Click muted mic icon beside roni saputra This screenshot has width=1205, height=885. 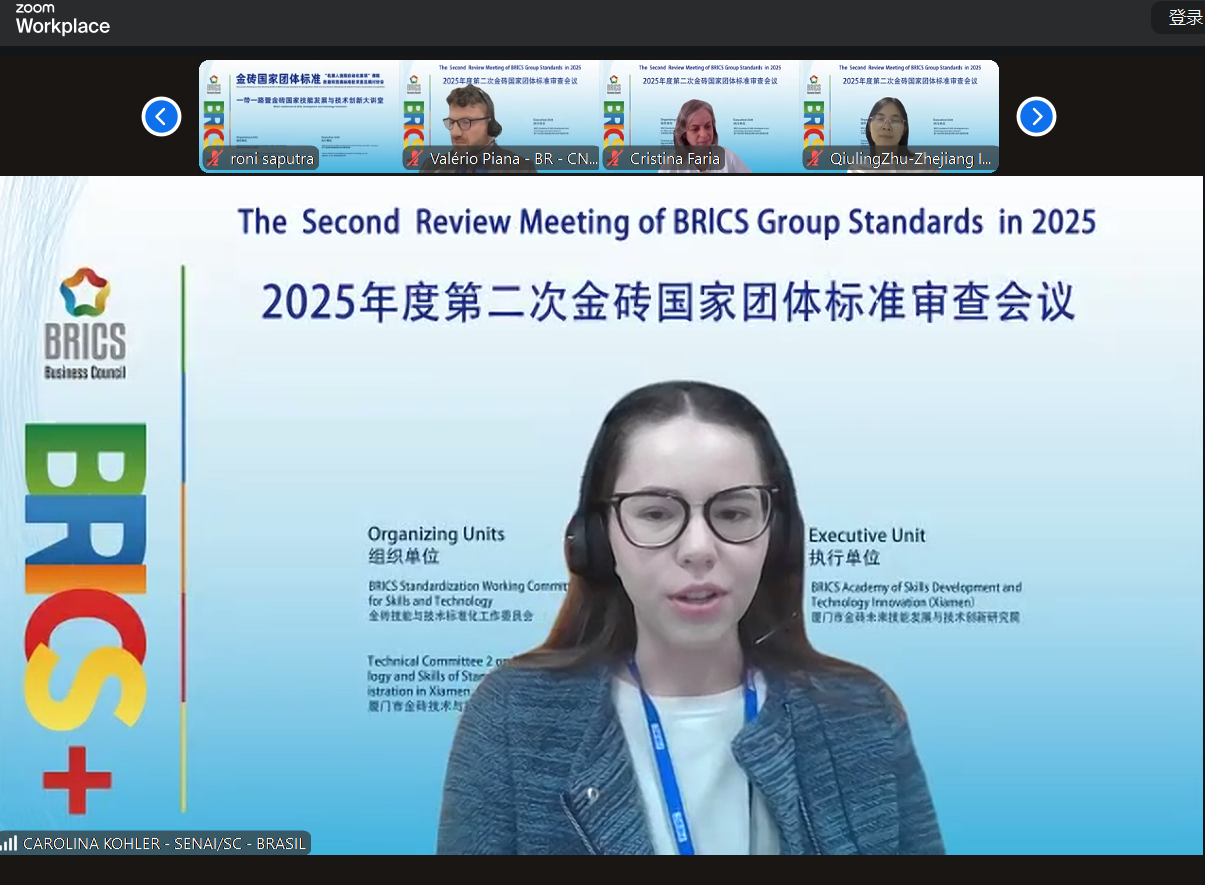point(214,159)
